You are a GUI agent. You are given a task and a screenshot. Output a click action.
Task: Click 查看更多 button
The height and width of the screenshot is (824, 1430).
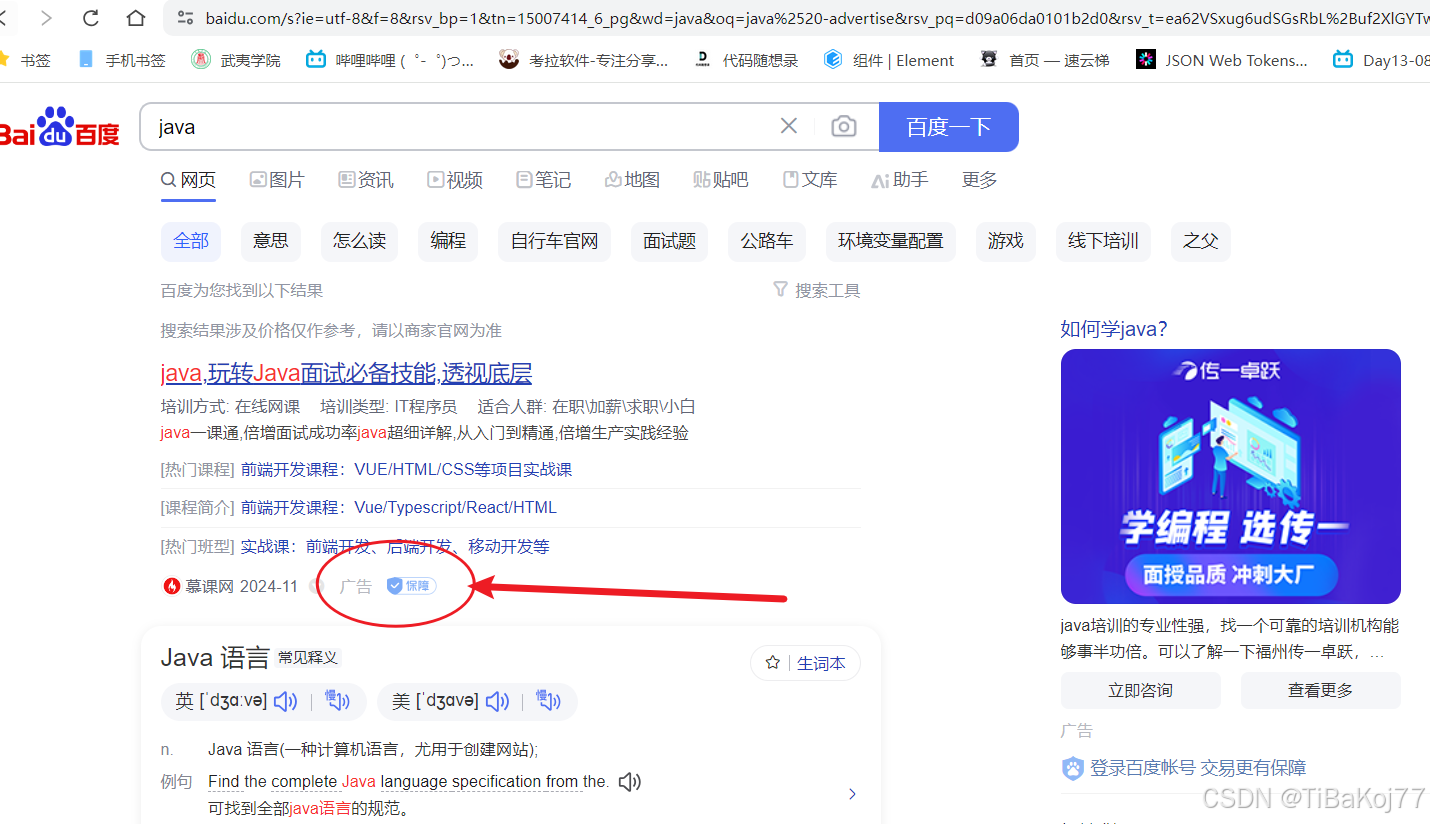click(x=1320, y=690)
